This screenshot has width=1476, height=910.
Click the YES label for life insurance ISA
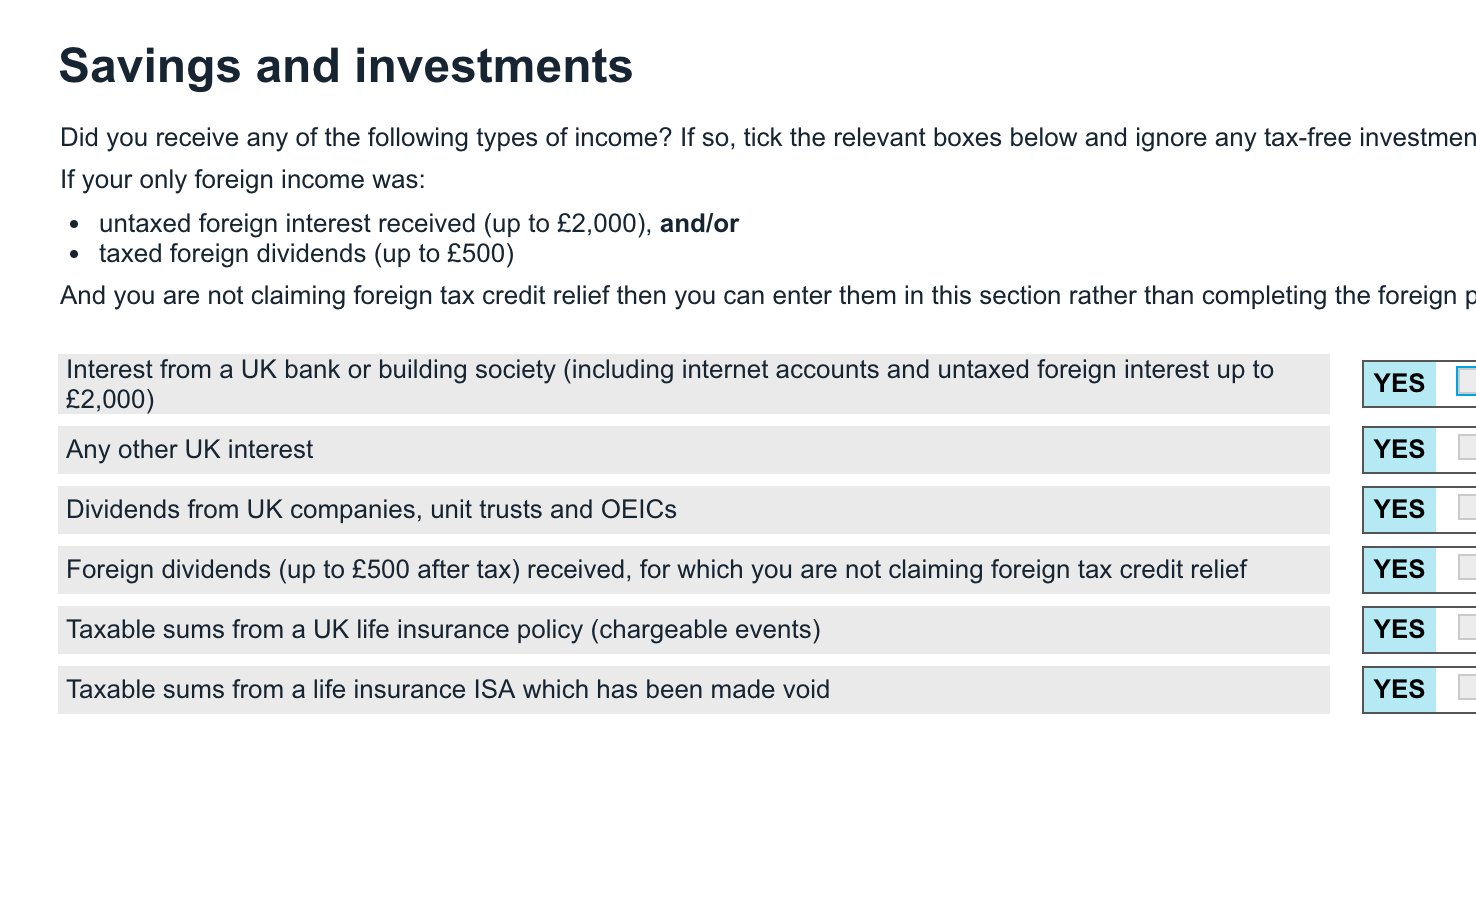pos(1399,690)
